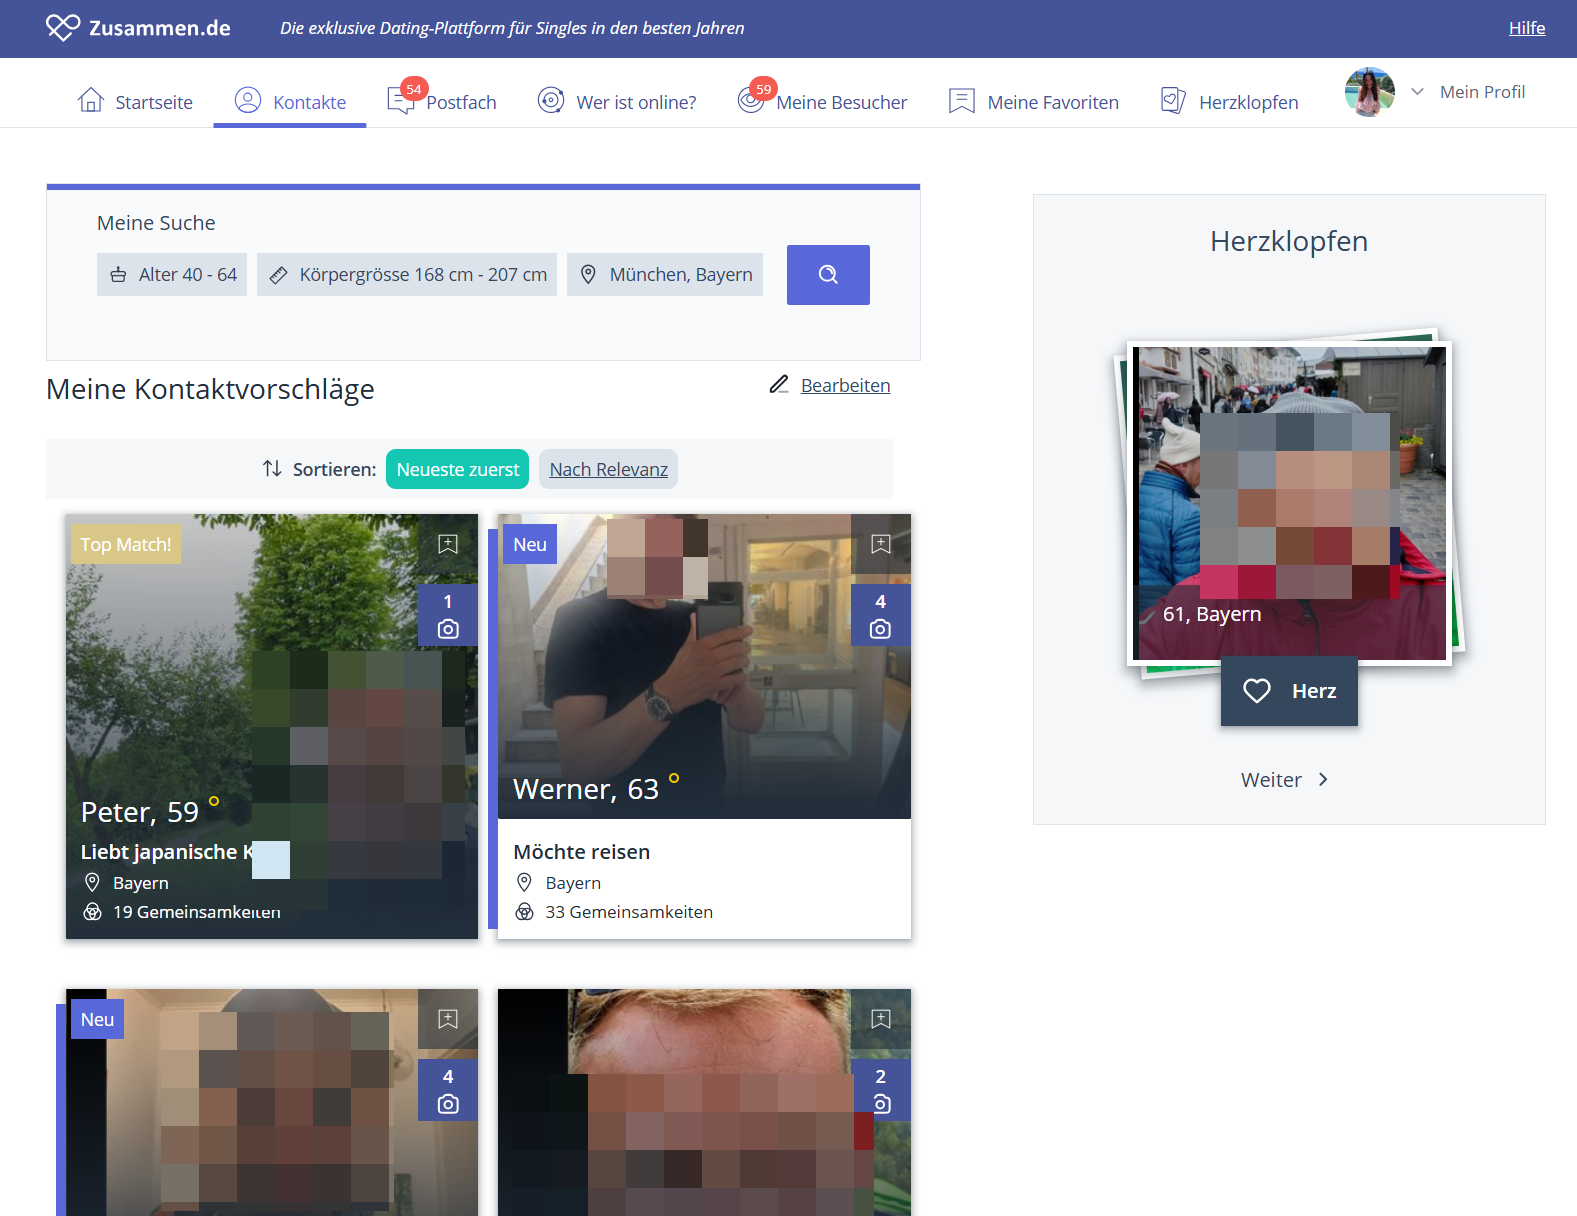Screen dimensions: 1577x1216
Task: Open the Postfach inbox icon with 54 badge
Action: [x=400, y=100]
